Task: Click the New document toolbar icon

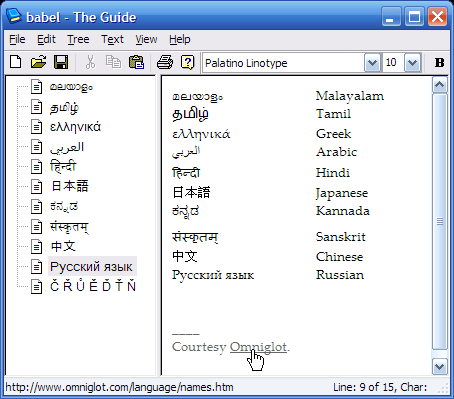Action: (x=16, y=62)
